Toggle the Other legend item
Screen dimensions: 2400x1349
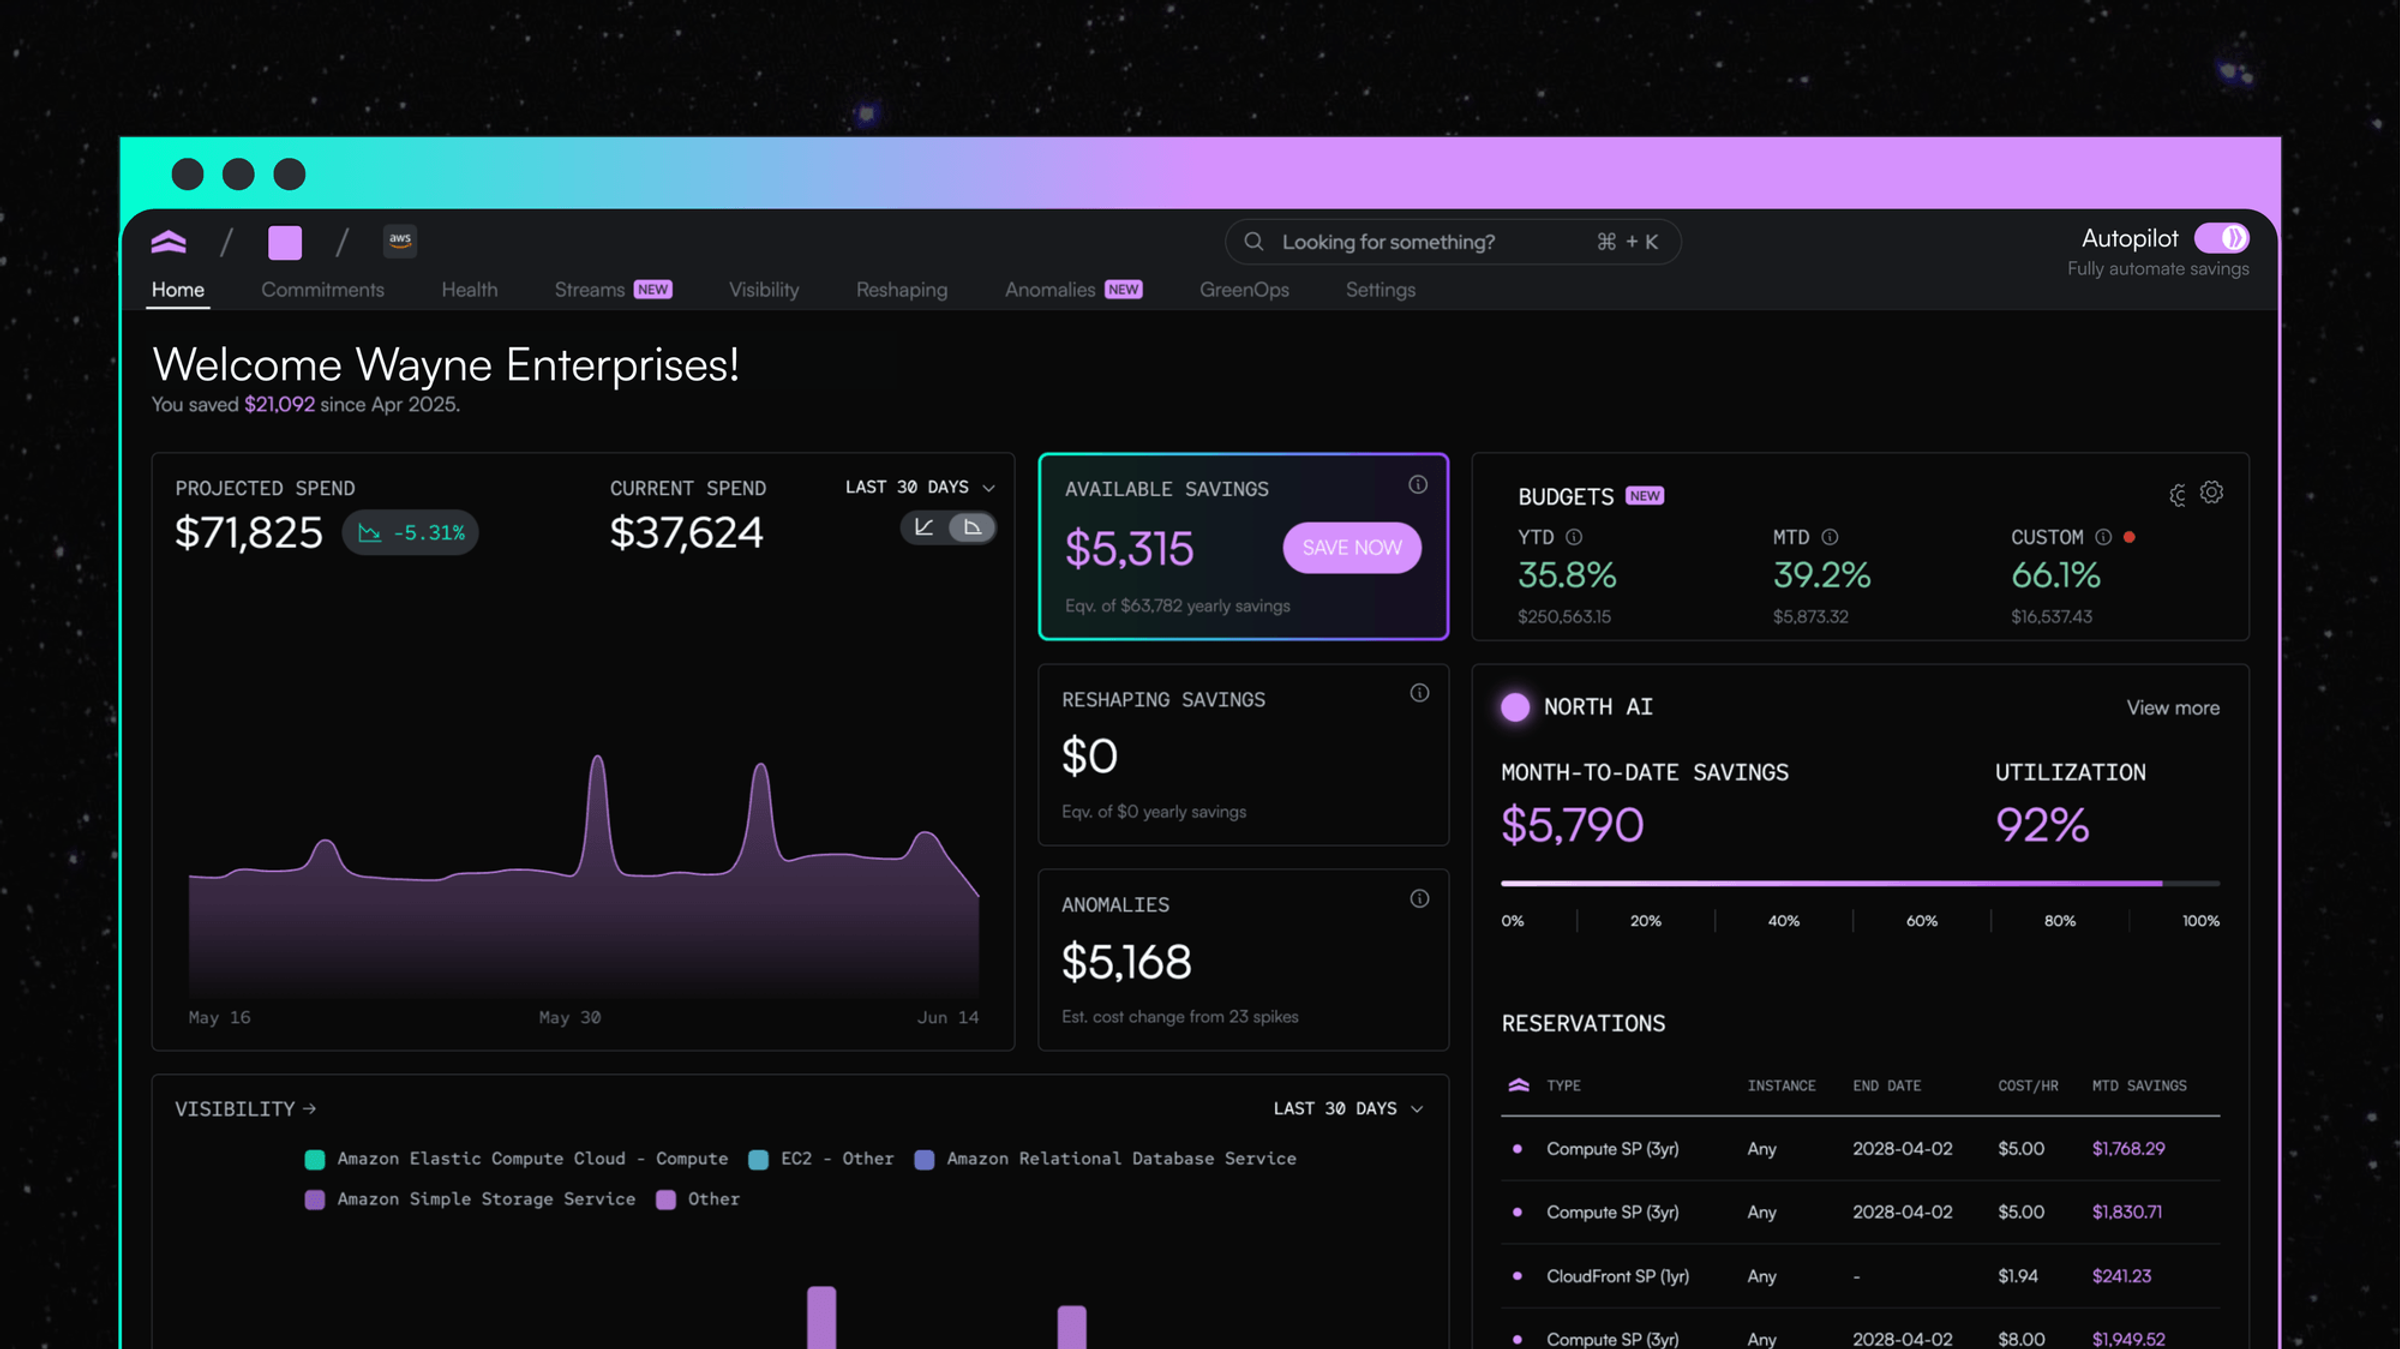click(698, 1199)
